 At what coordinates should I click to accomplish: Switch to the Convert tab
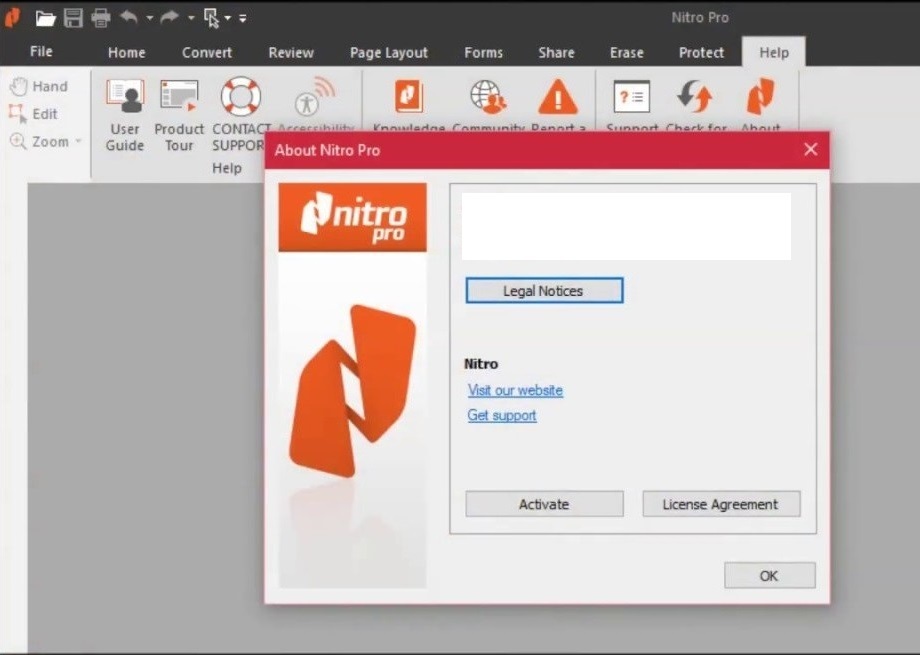pyautogui.click(x=207, y=52)
